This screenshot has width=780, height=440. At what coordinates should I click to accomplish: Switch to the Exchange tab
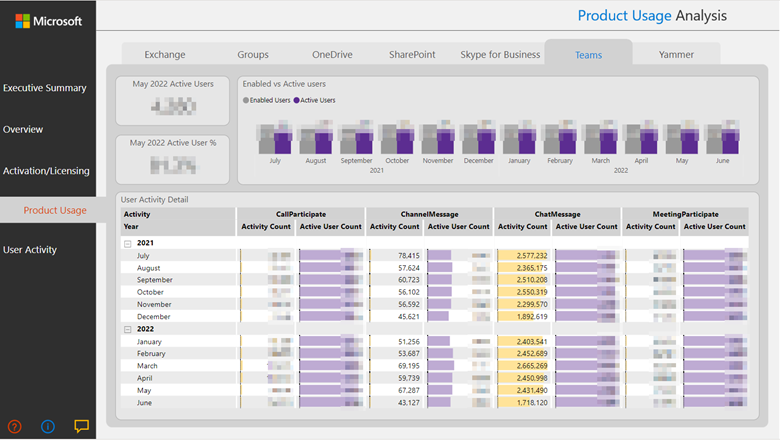(165, 55)
